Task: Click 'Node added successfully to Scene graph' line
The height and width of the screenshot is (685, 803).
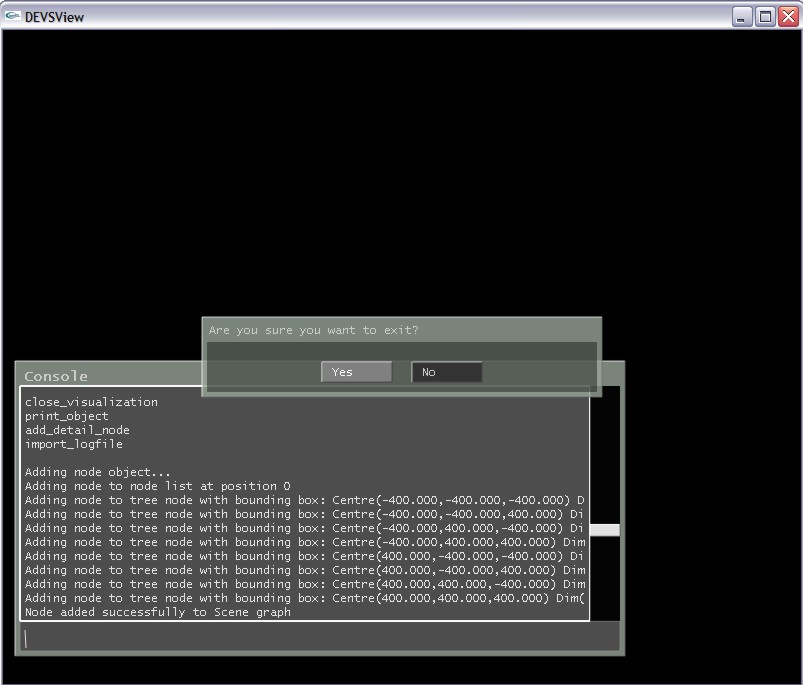Action: (x=158, y=612)
